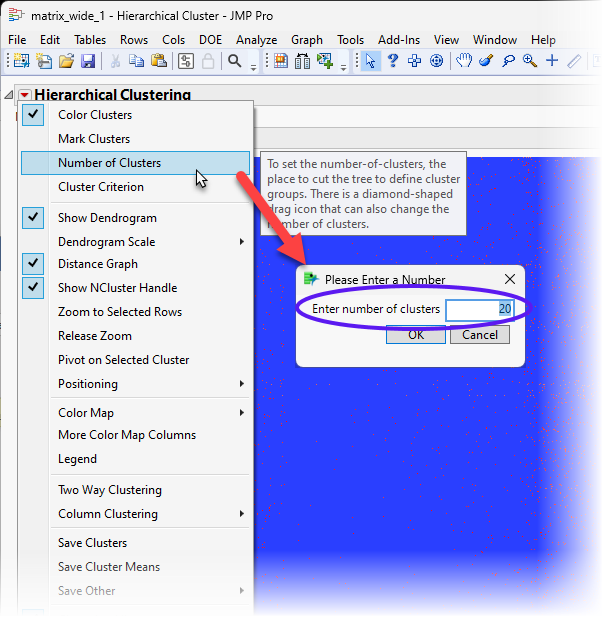Open the first toolbar overflow arrow
603x617 pixels.
click(254, 67)
